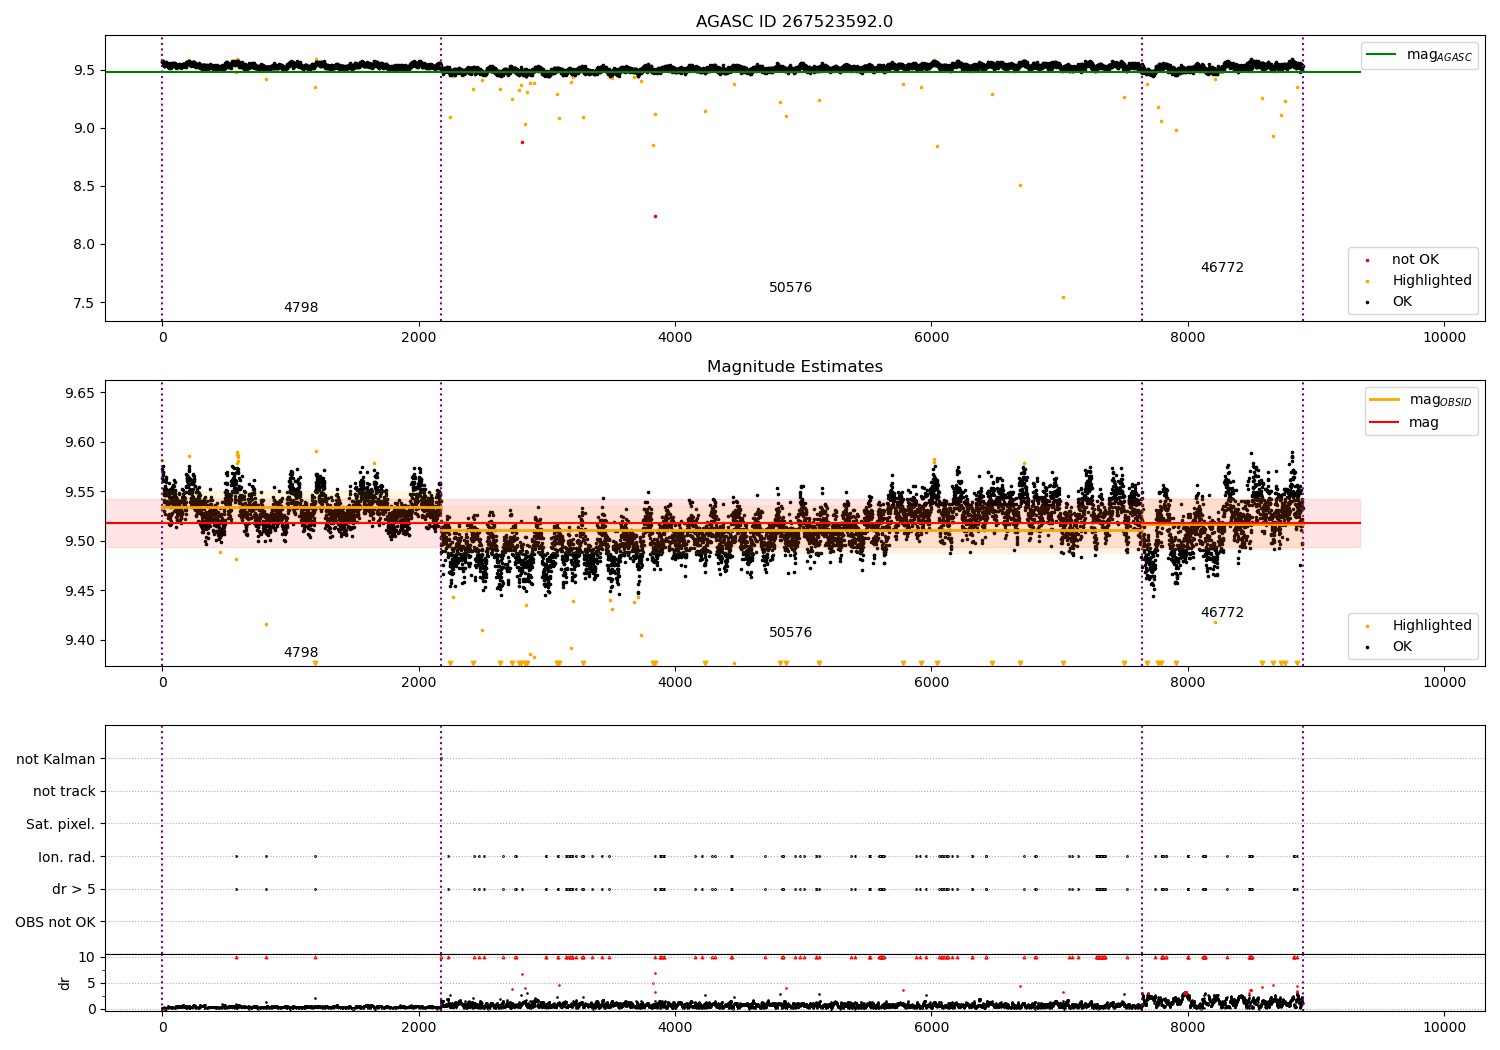Click the '9.65' y-tick in the middle panel
This screenshot has width=1500, height=1050.
click(79, 393)
